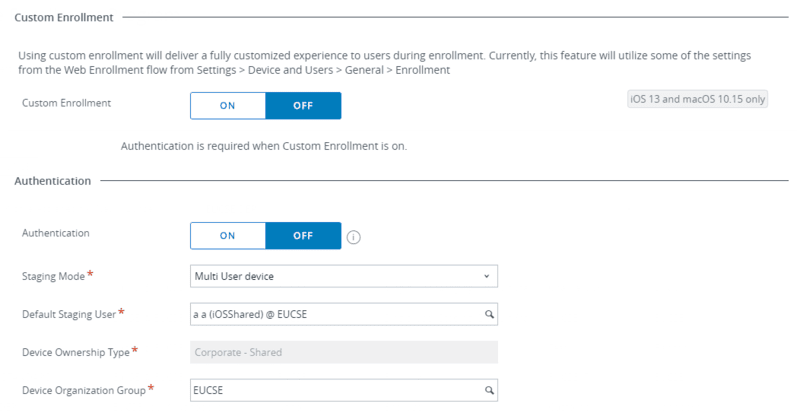Click the iOS 13 and macOS 10.15 only tag
Screen dimensions: 797x416
pos(697,99)
